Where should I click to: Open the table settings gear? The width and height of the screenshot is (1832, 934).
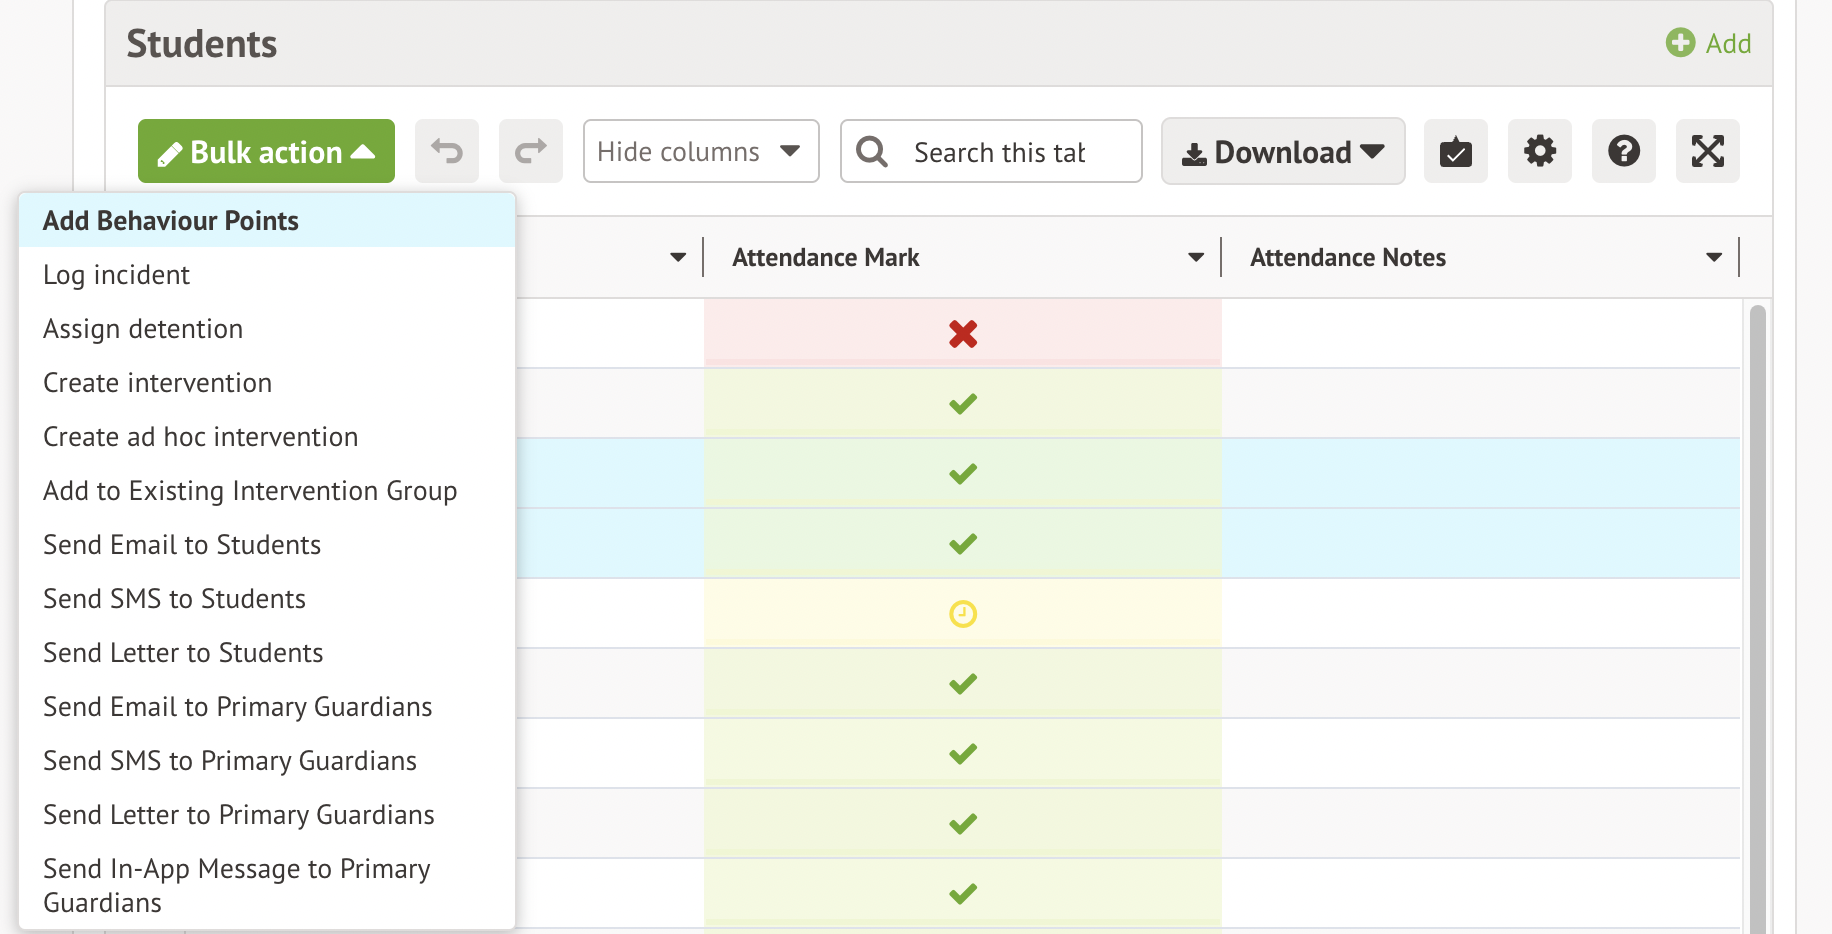1540,151
